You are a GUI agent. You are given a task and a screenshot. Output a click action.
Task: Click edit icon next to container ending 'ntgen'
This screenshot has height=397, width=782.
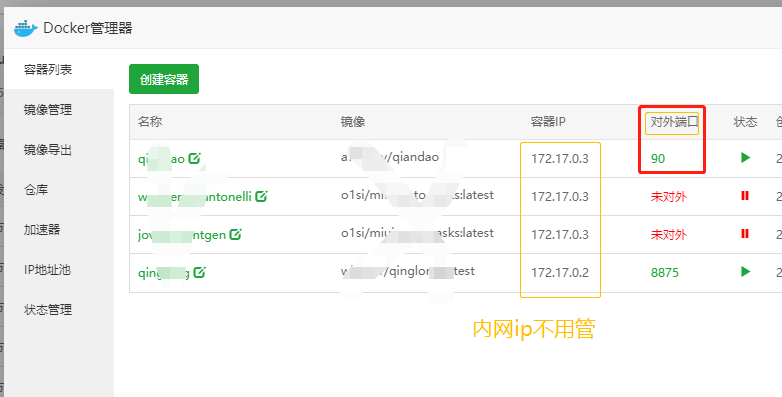[235, 234]
